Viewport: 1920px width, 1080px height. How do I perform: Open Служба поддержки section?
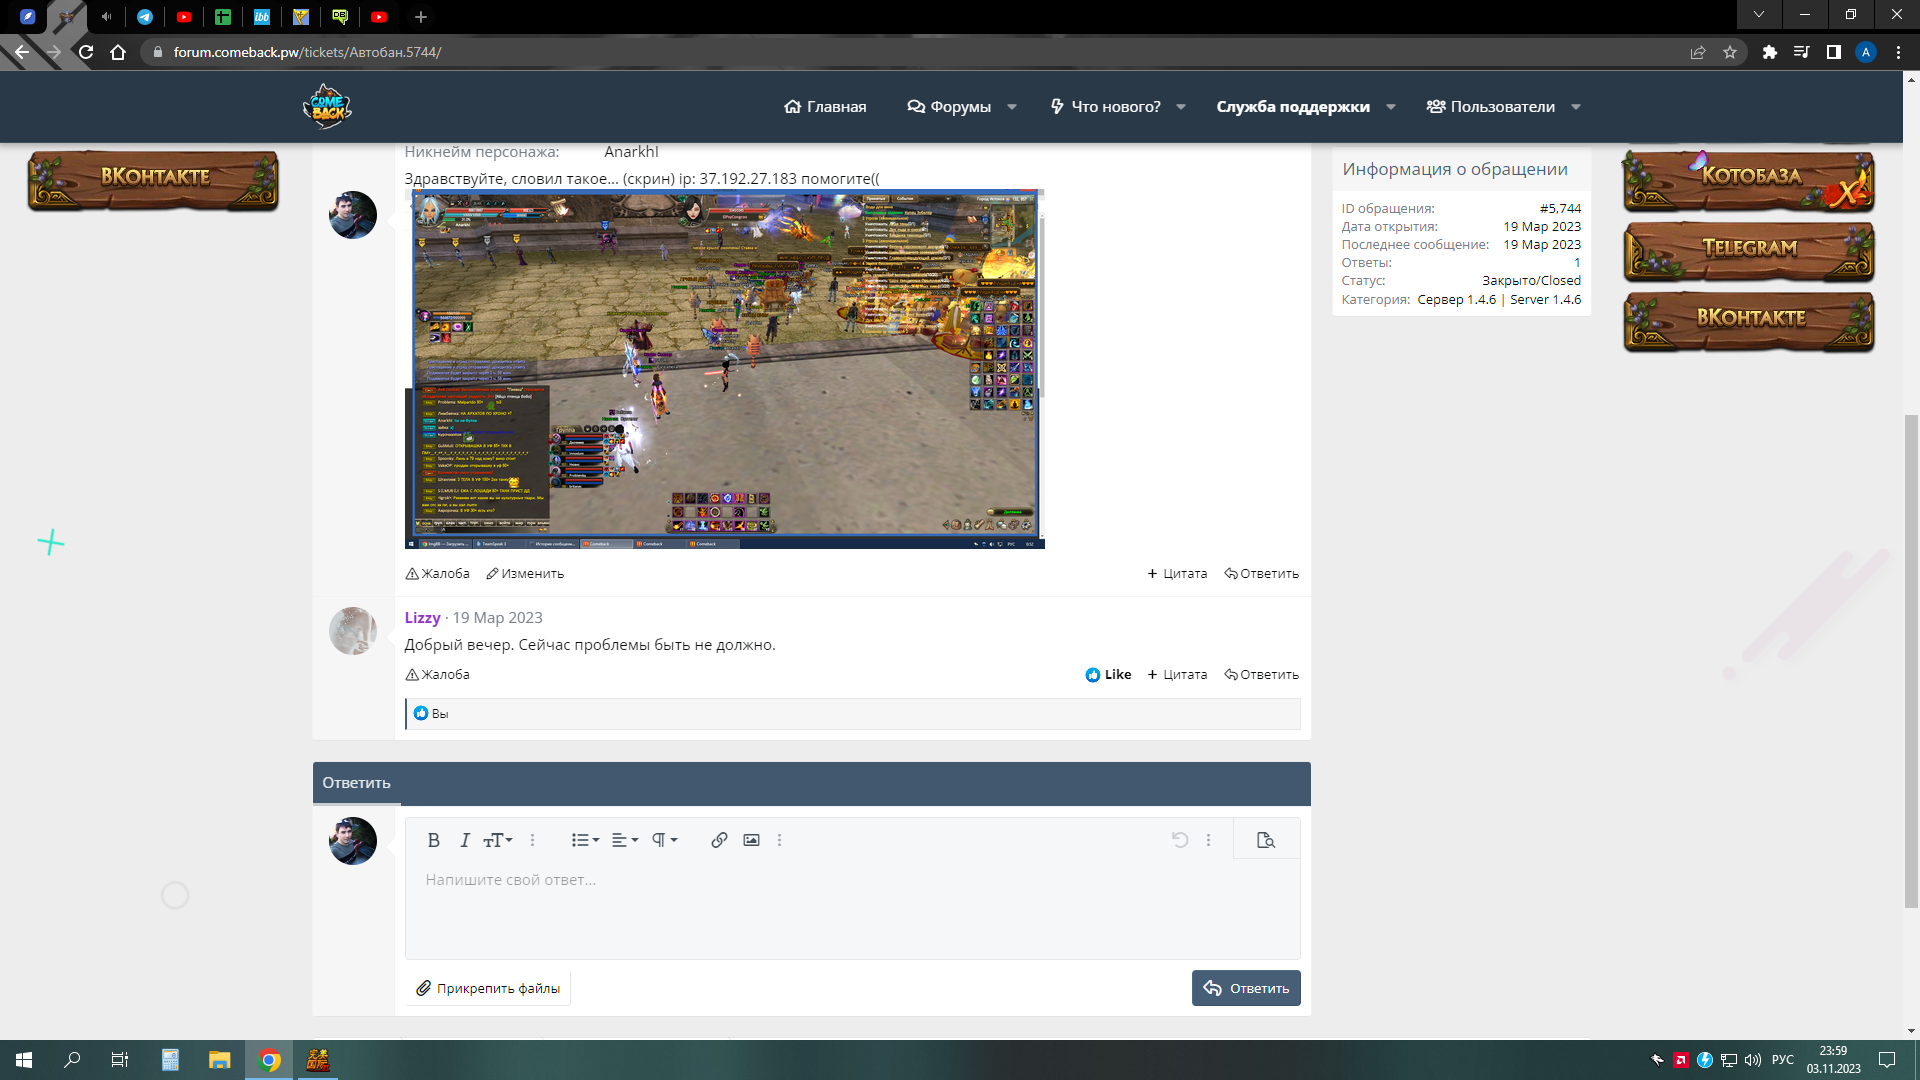click(1293, 107)
